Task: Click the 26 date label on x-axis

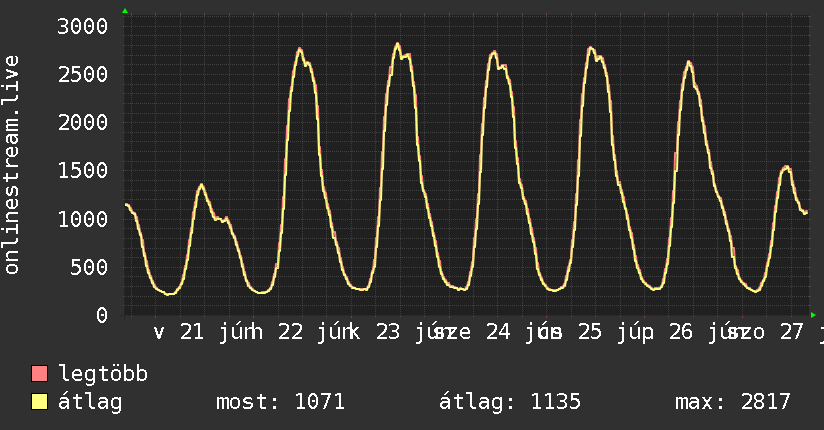Action: pos(681,332)
